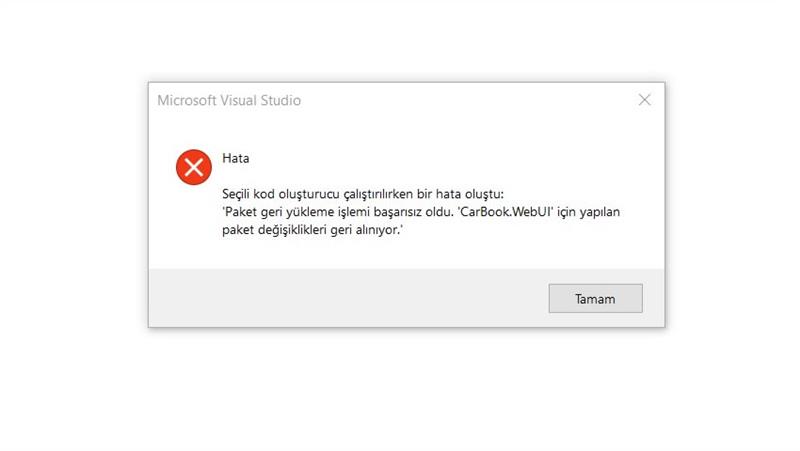Click the 'CarBook.WebUI' project name

pyautogui.click(x=505, y=212)
